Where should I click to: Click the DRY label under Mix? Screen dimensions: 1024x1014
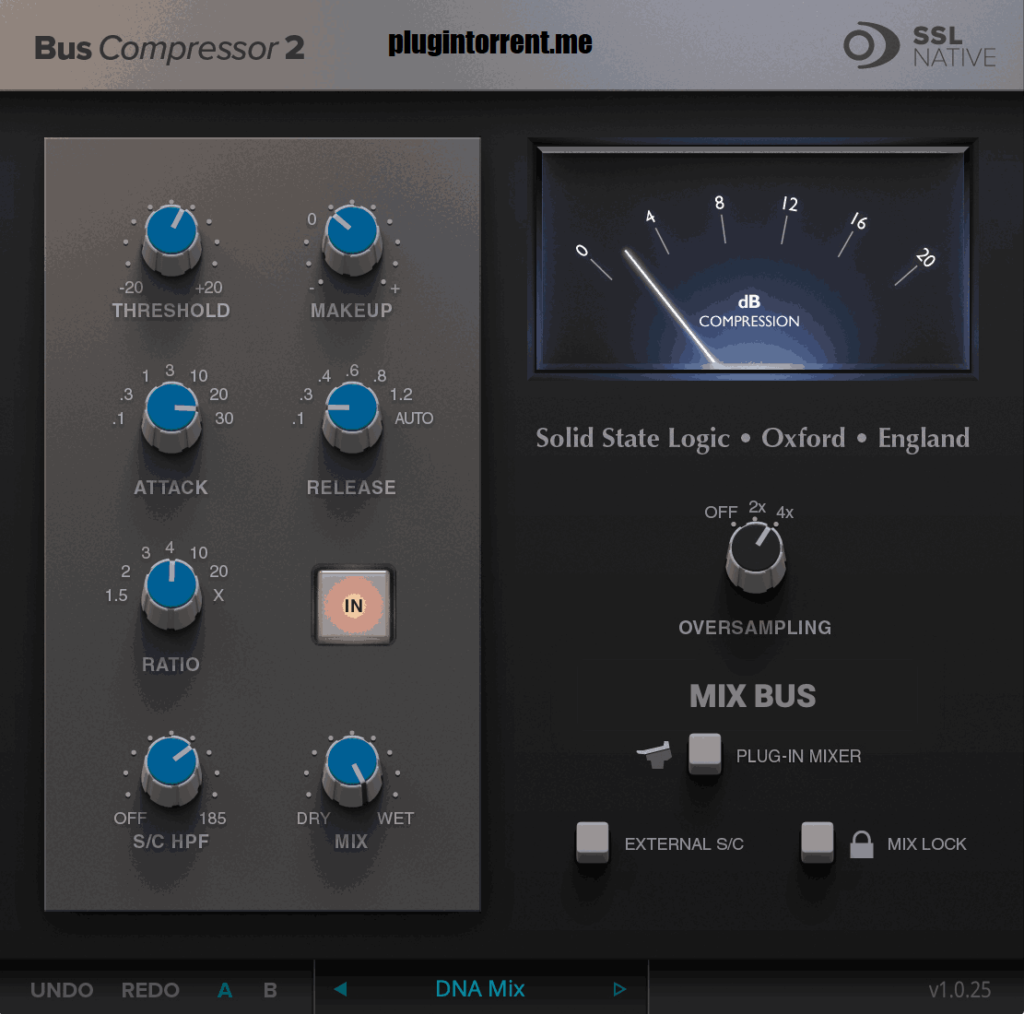tap(313, 818)
